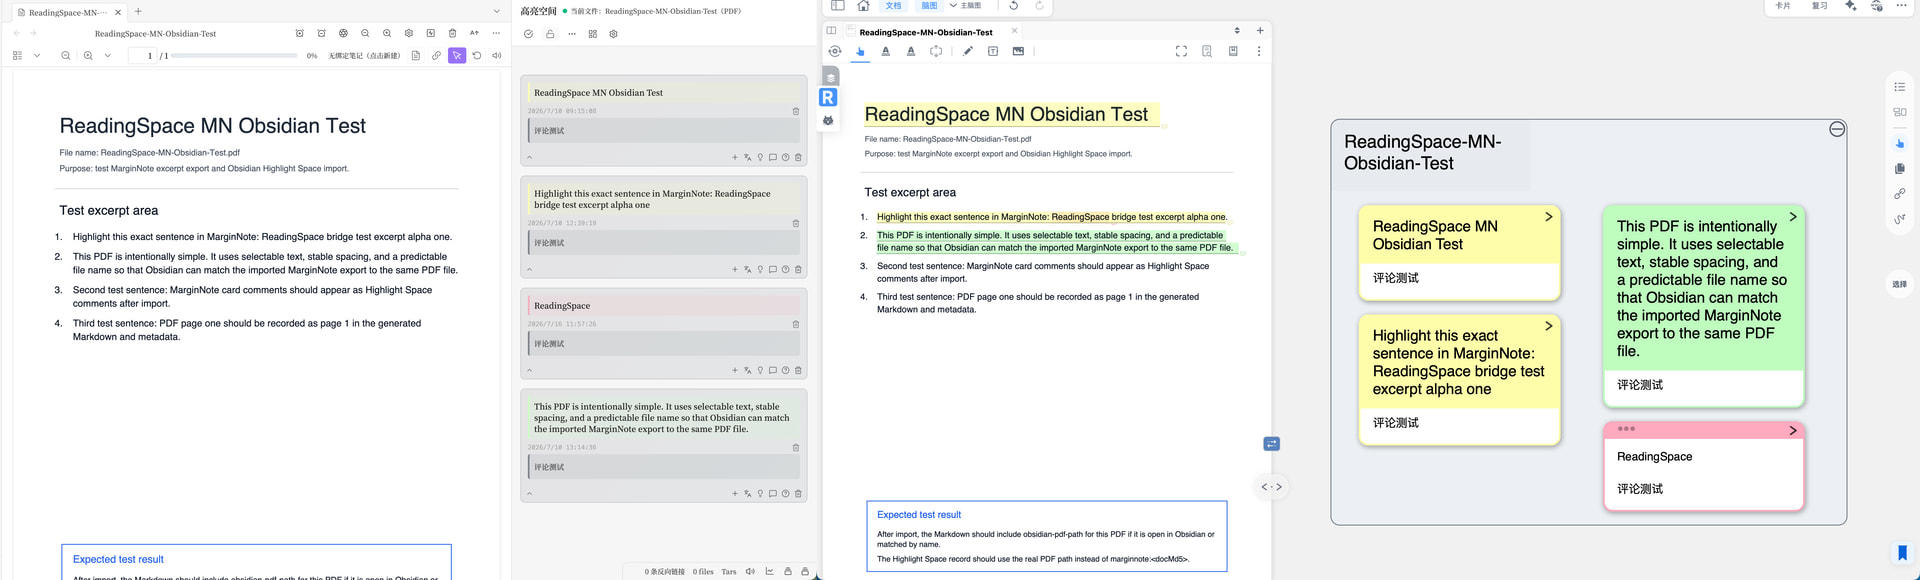Image resolution: width=1920 pixels, height=580 pixels.
Task: Switch to the 复习 review tab
Action: tap(1820, 6)
